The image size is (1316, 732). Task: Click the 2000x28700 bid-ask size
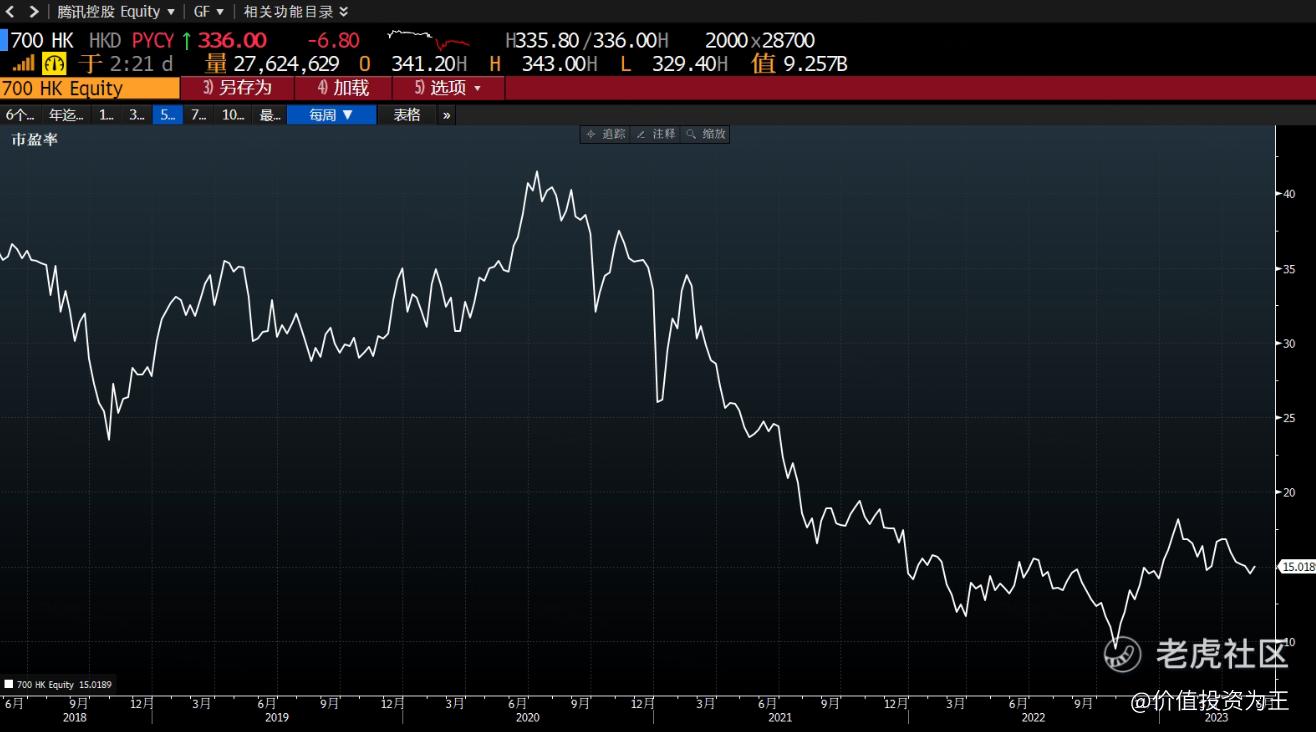[760, 41]
